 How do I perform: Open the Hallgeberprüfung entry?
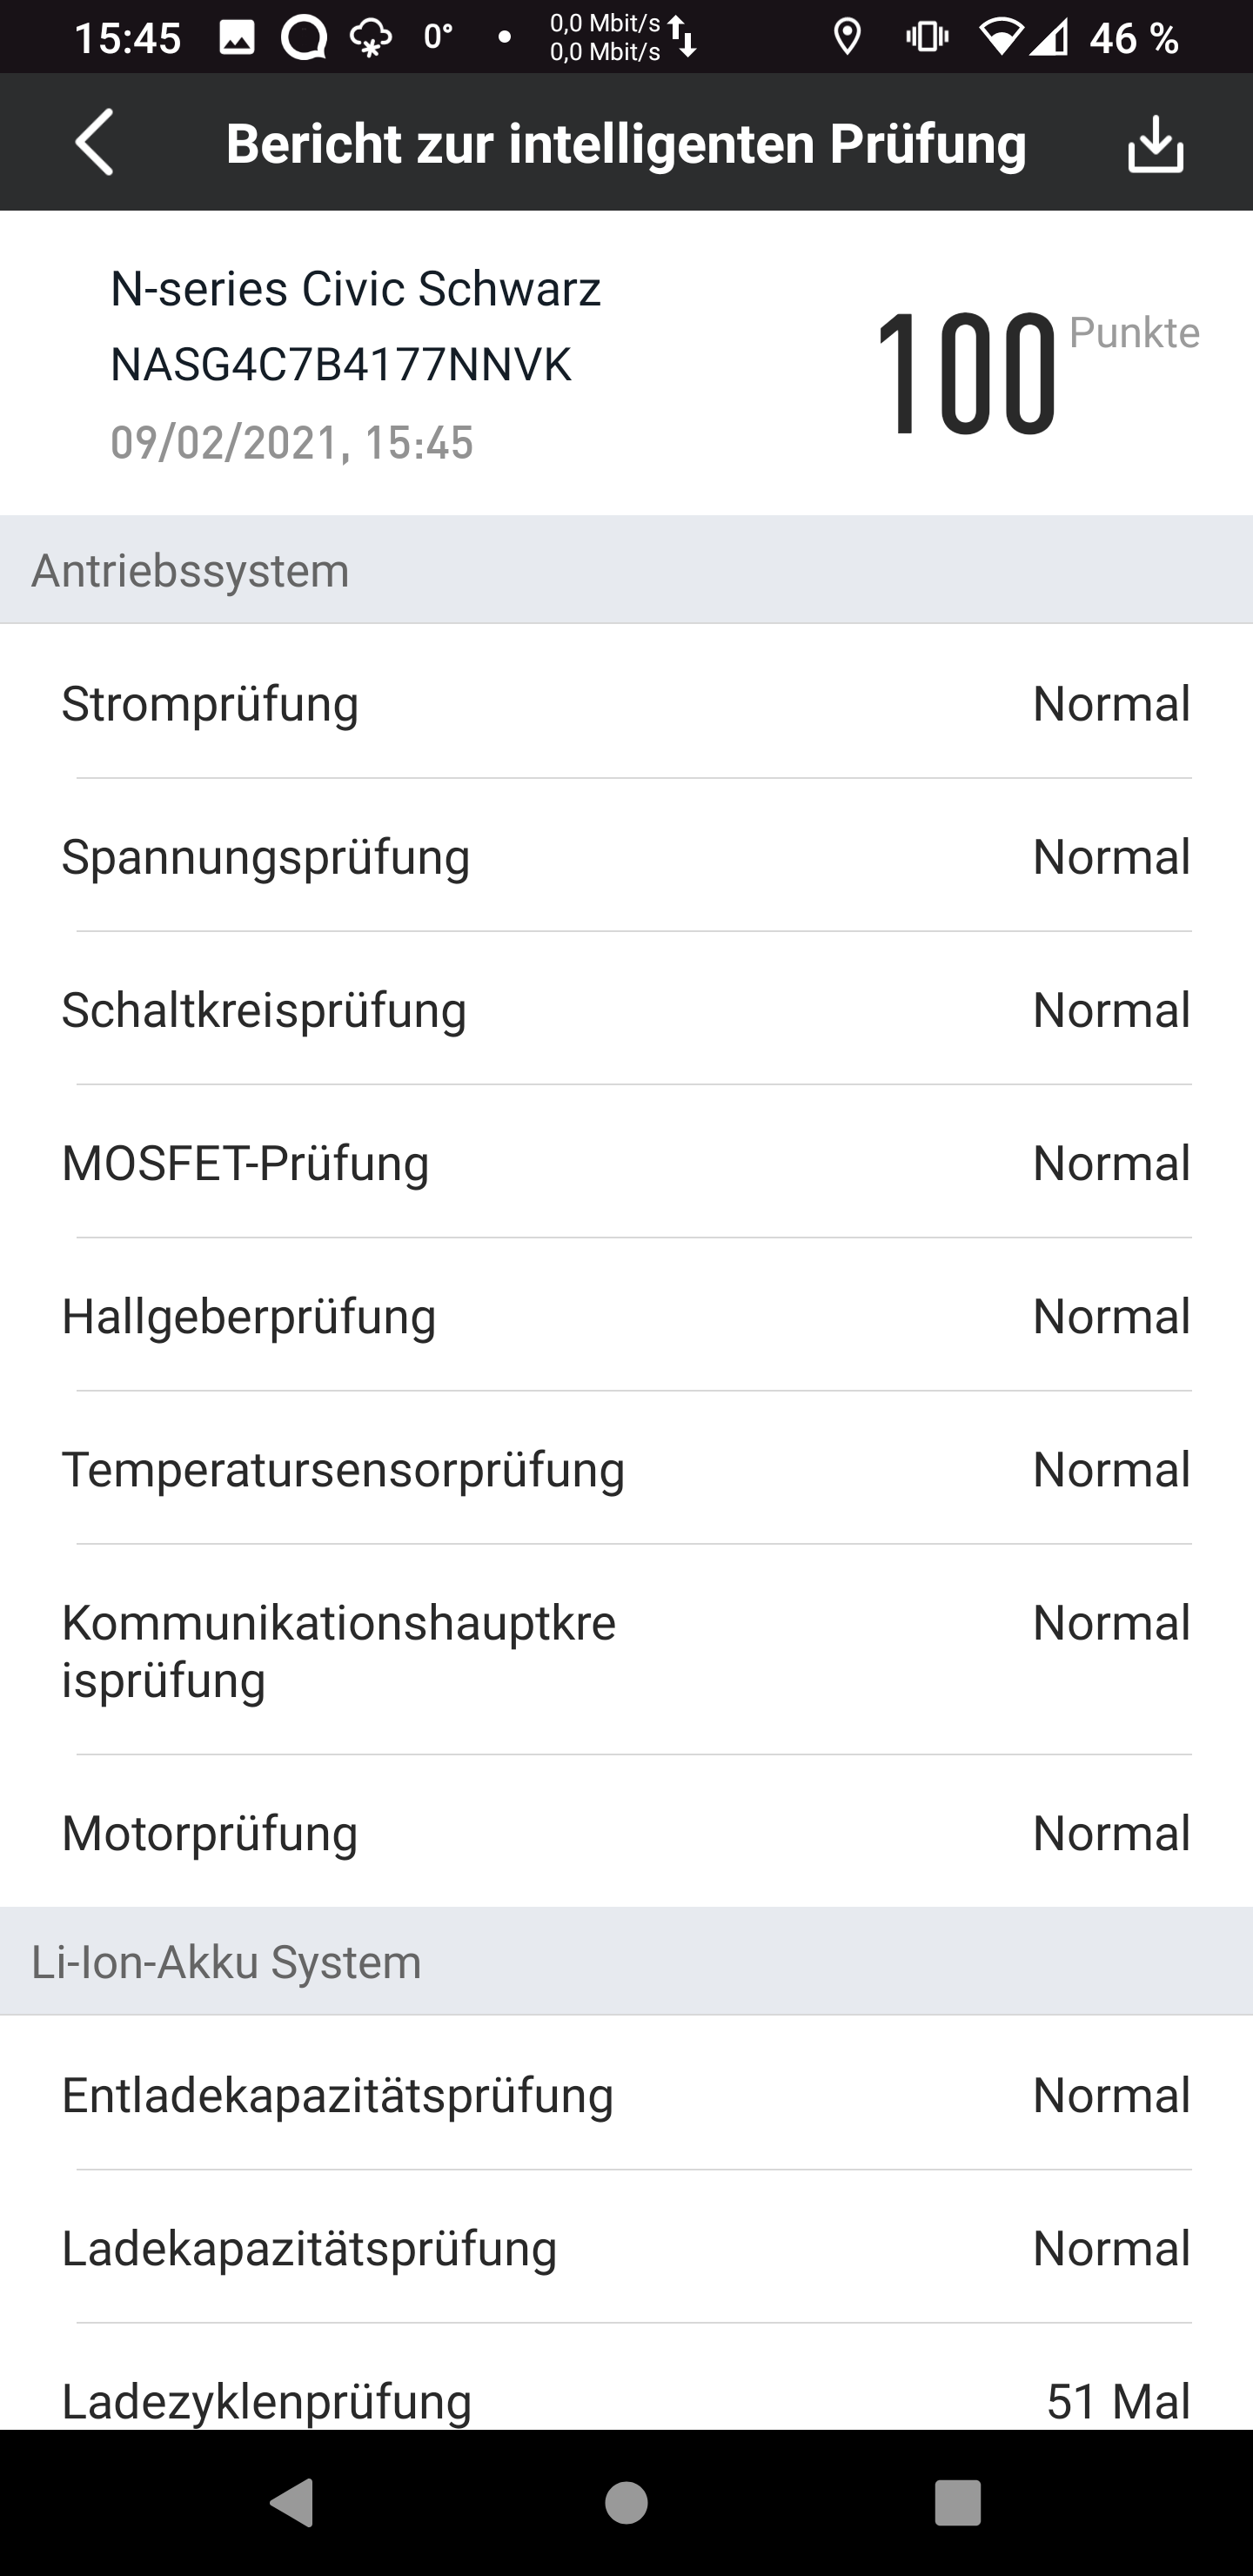click(x=626, y=1315)
